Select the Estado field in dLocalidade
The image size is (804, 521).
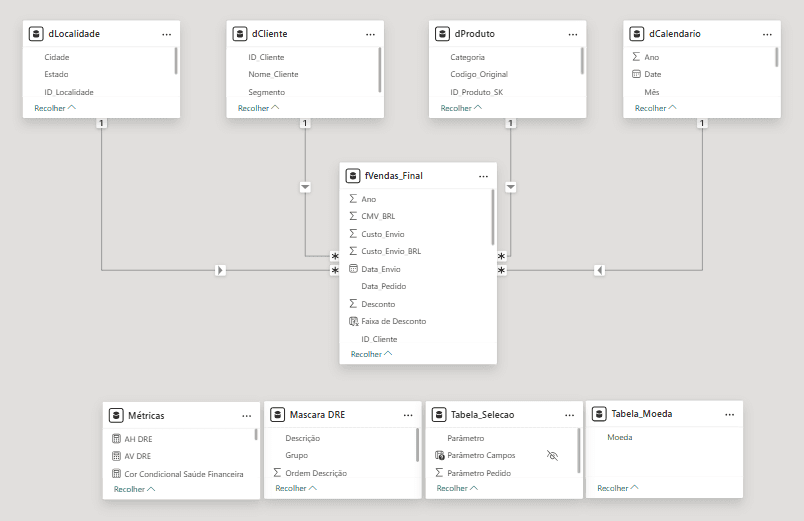click(56, 74)
